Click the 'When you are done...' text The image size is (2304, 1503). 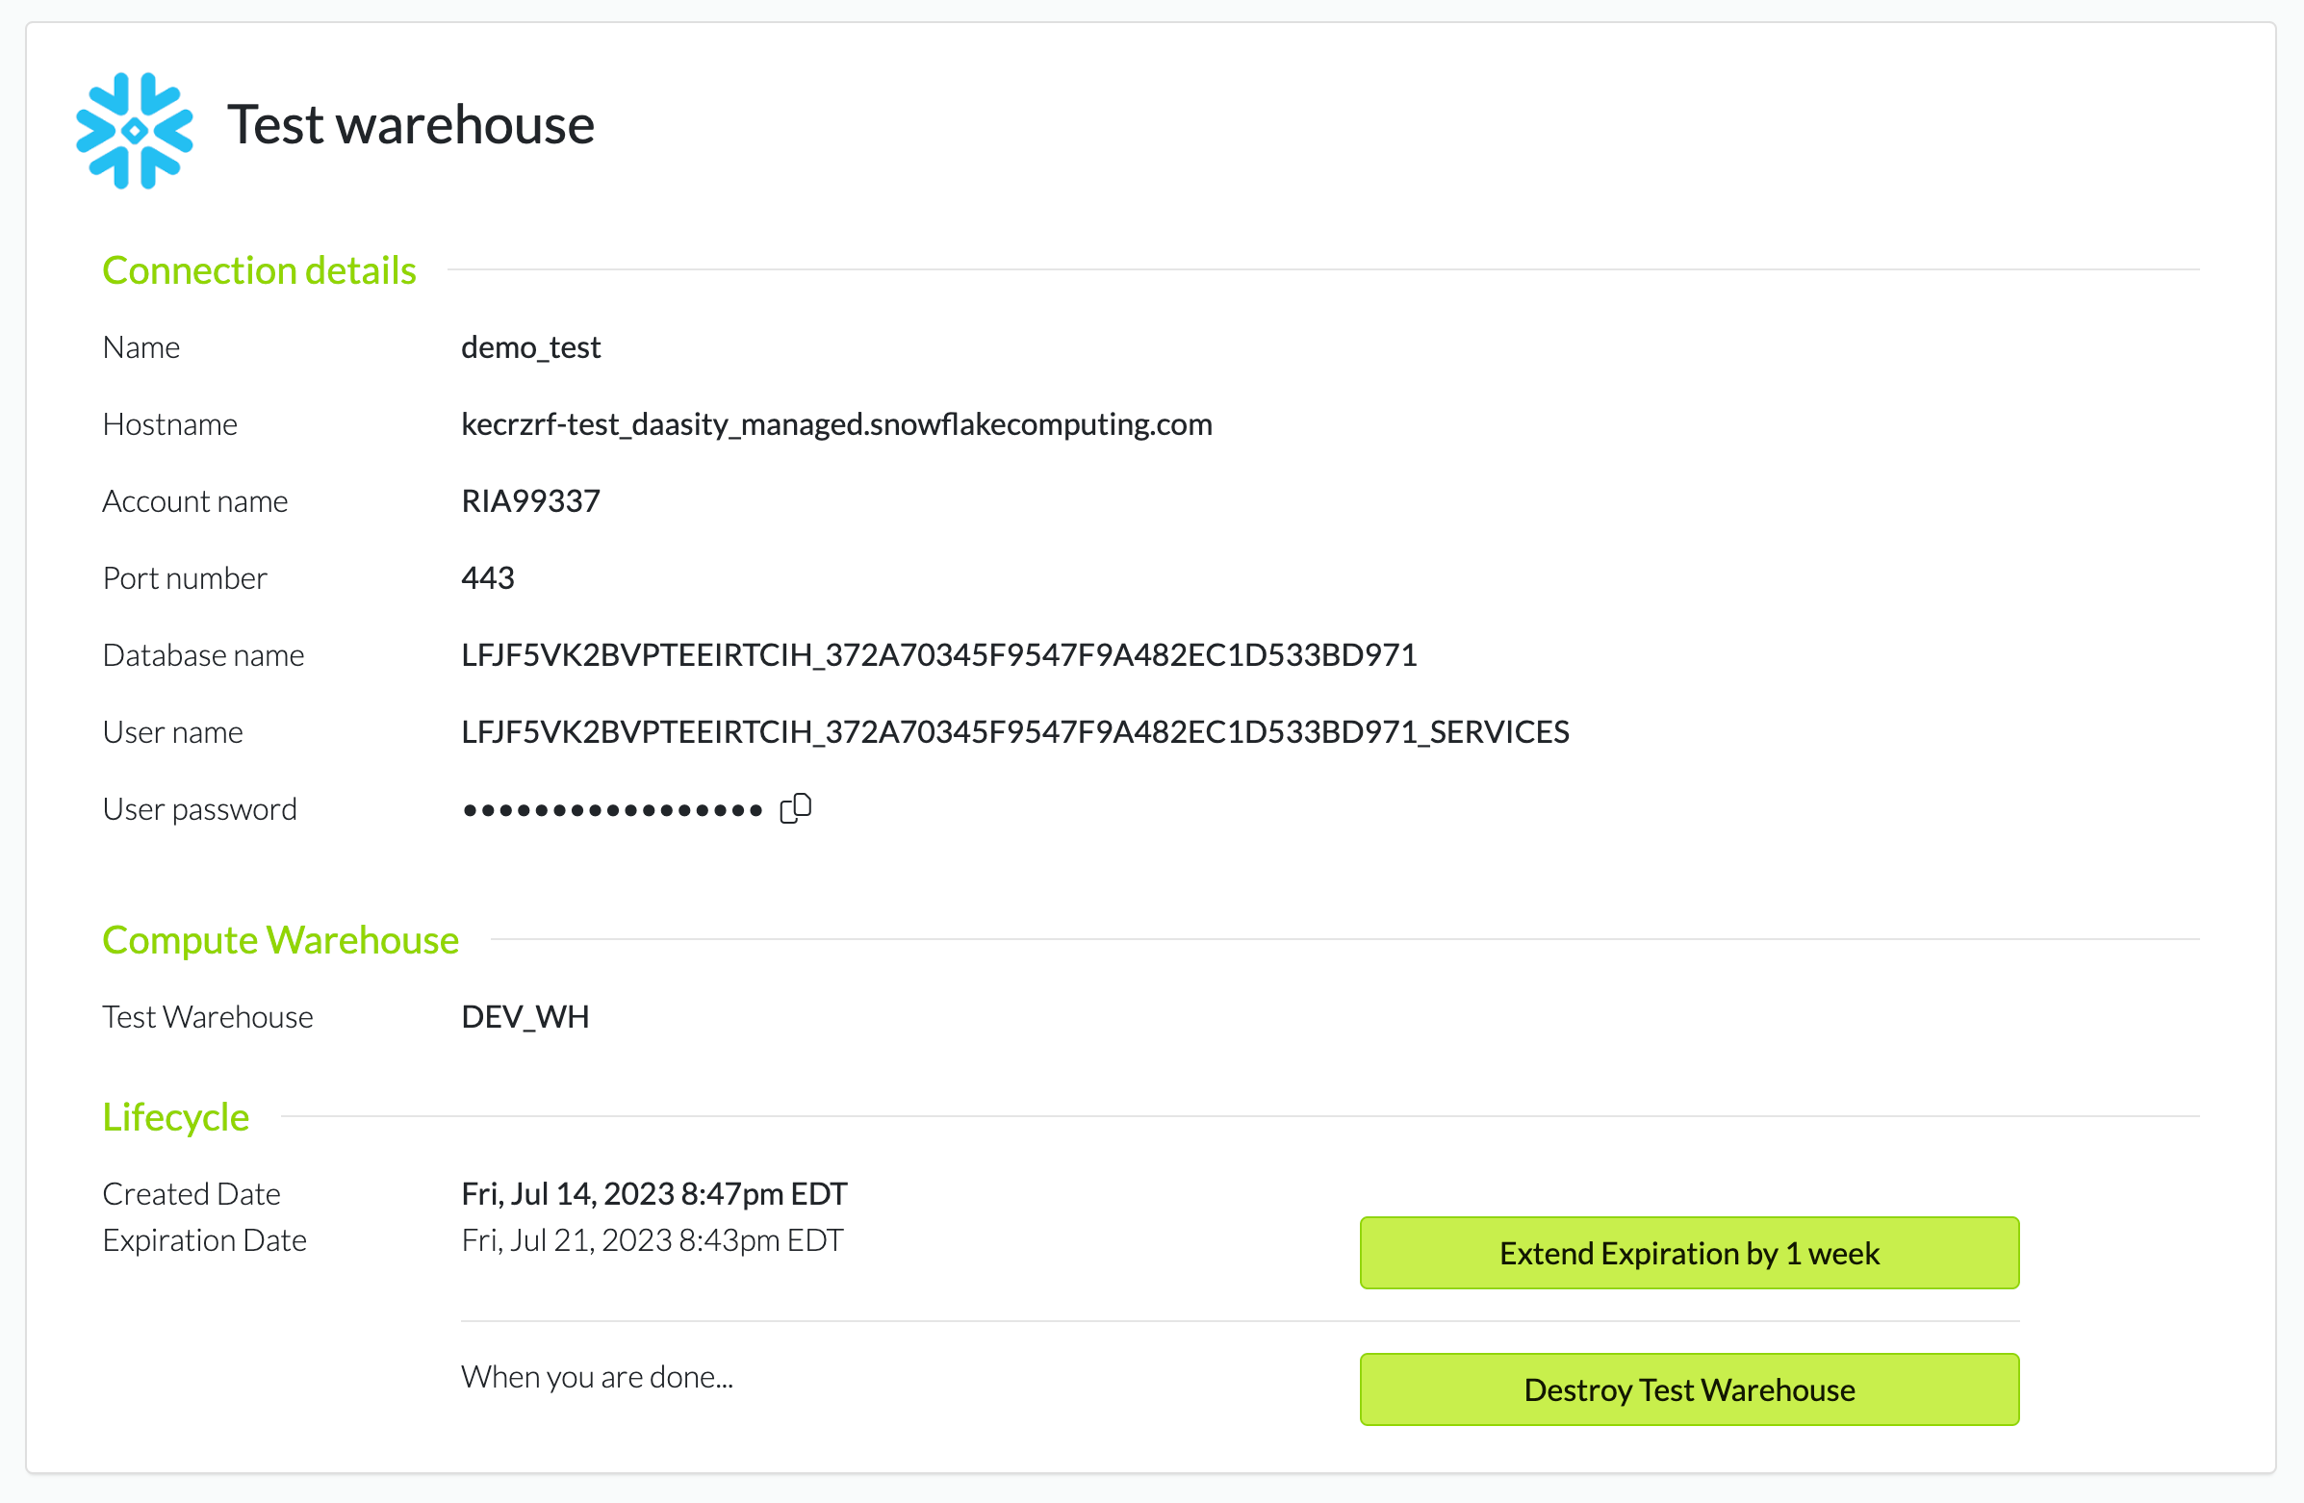click(597, 1377)
